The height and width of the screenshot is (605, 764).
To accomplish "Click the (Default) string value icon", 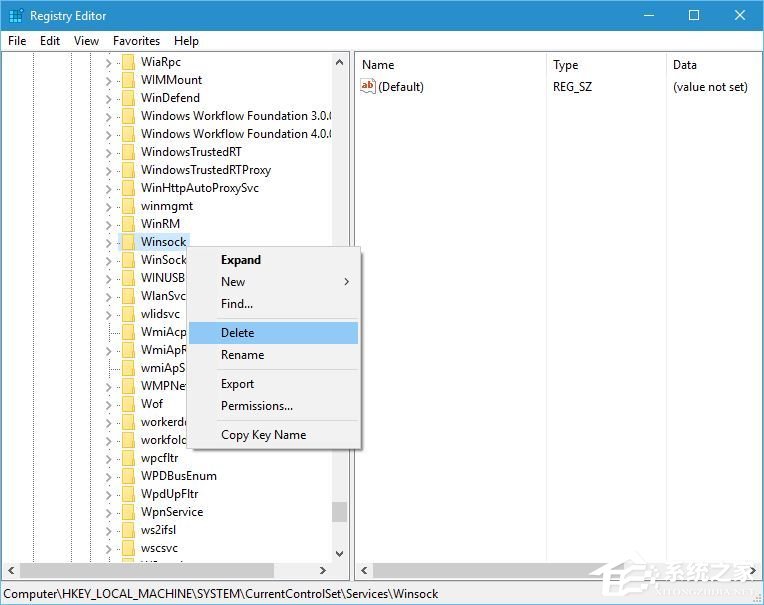I will pos(367,87).
